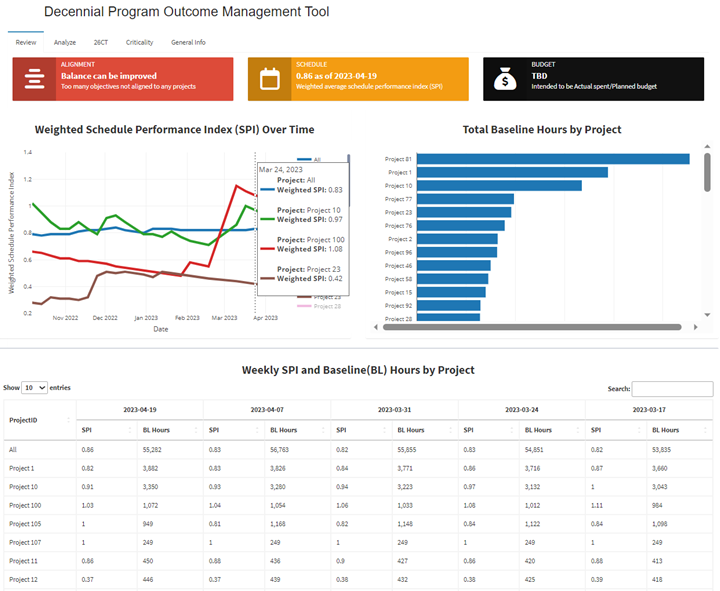Click left arrow of bar chart horizontal scrollbar
The image size is (720, 591).
point(378,327)
